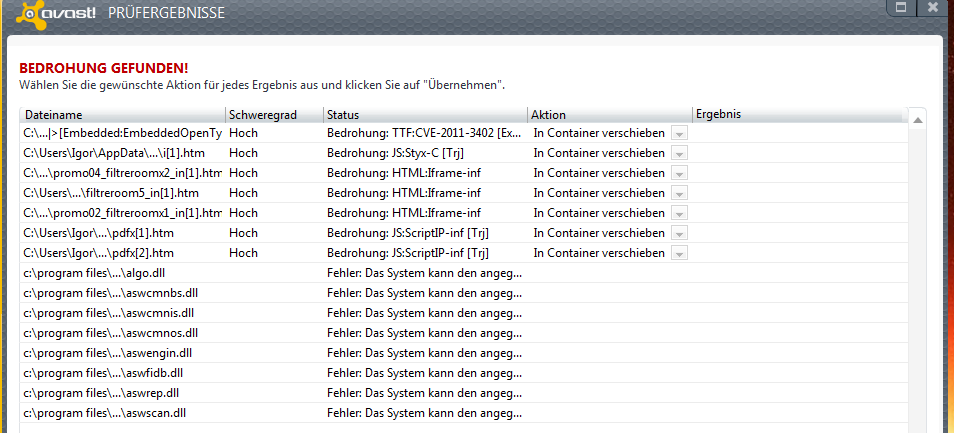Click JS:ScriptIP-inf status of pdfx[1].htm
This screenshot has width=954, height=433.
click(x=408, y=234)
